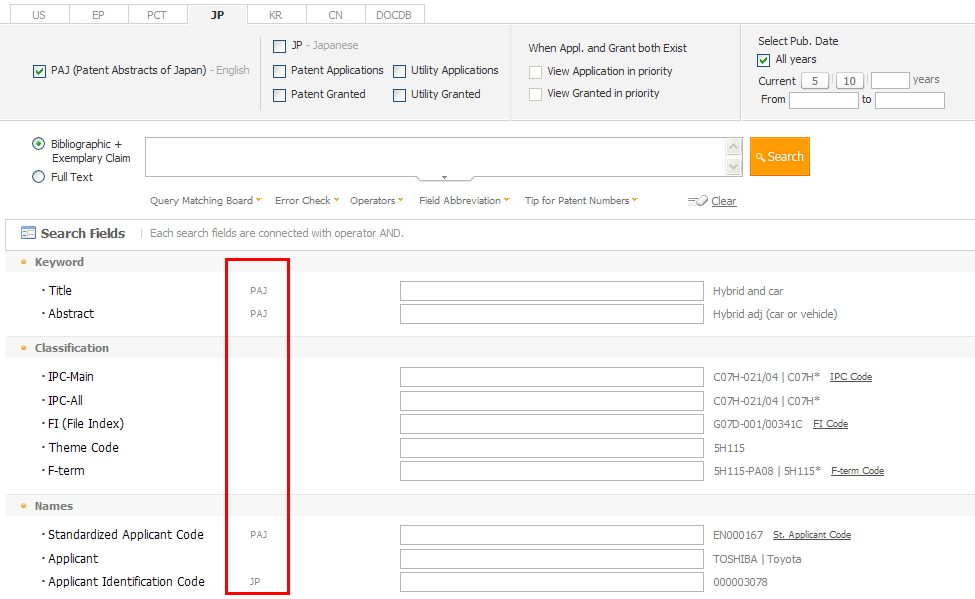Click the orange Search magnifier button
This screenshot has width=975, height=599.
coord(779,156)
